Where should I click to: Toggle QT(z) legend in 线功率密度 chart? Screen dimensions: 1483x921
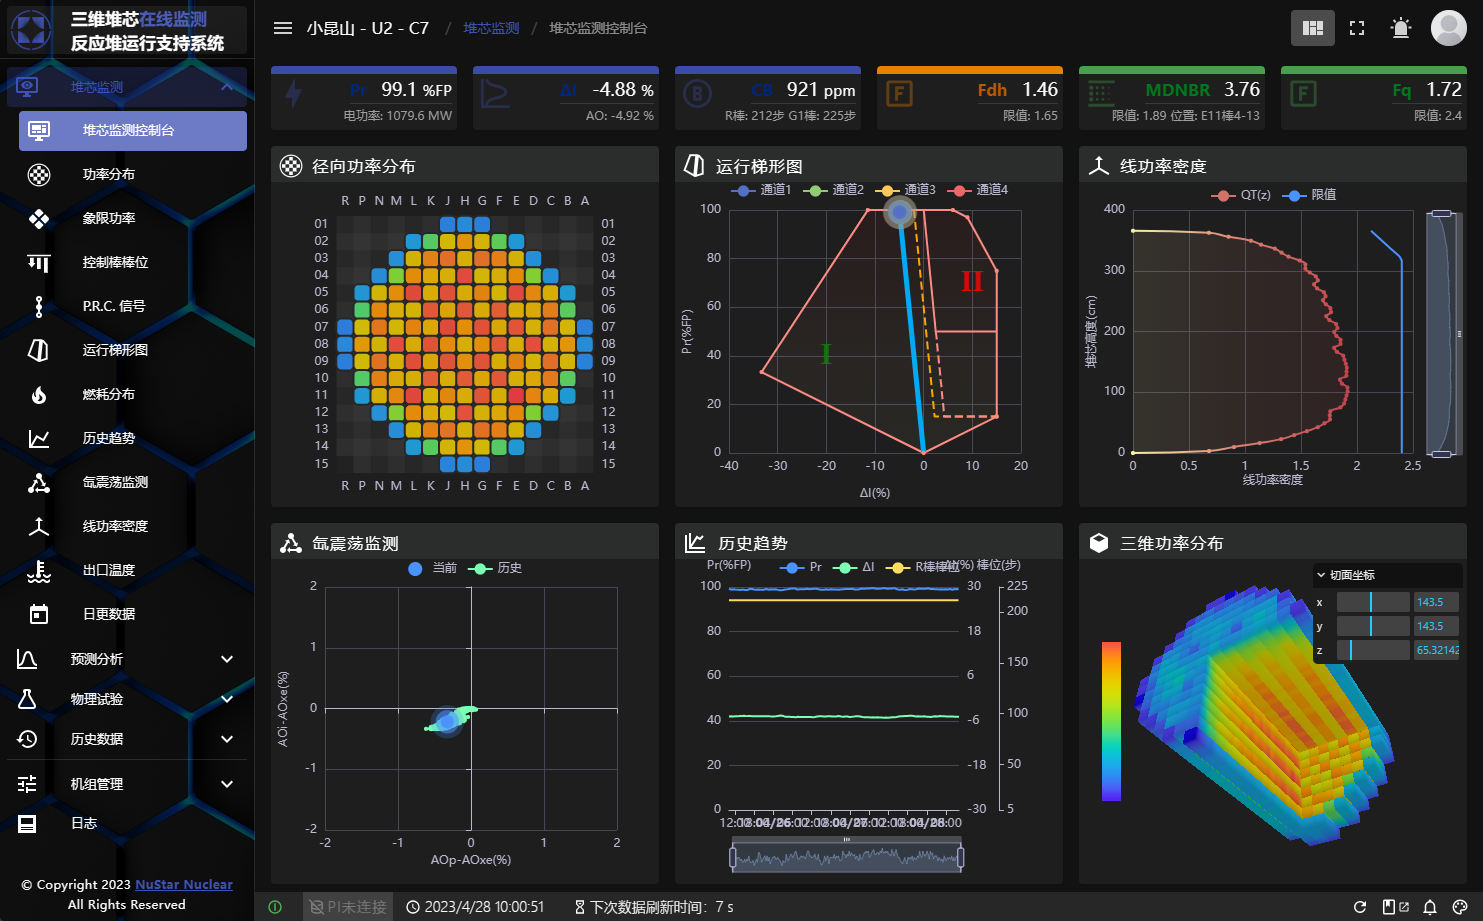(x=1241, y=195)
